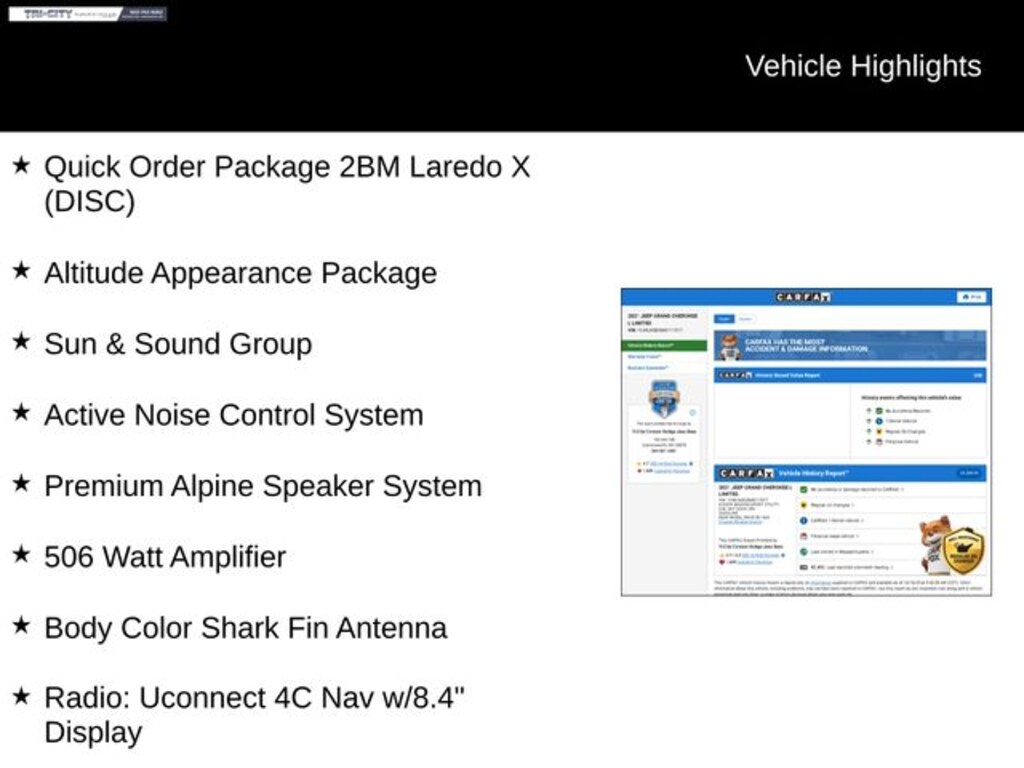Screen dimensions: 1024x768
Task: Click the fox icon in Carfax accident banner
Action: [x=730, y=346]
